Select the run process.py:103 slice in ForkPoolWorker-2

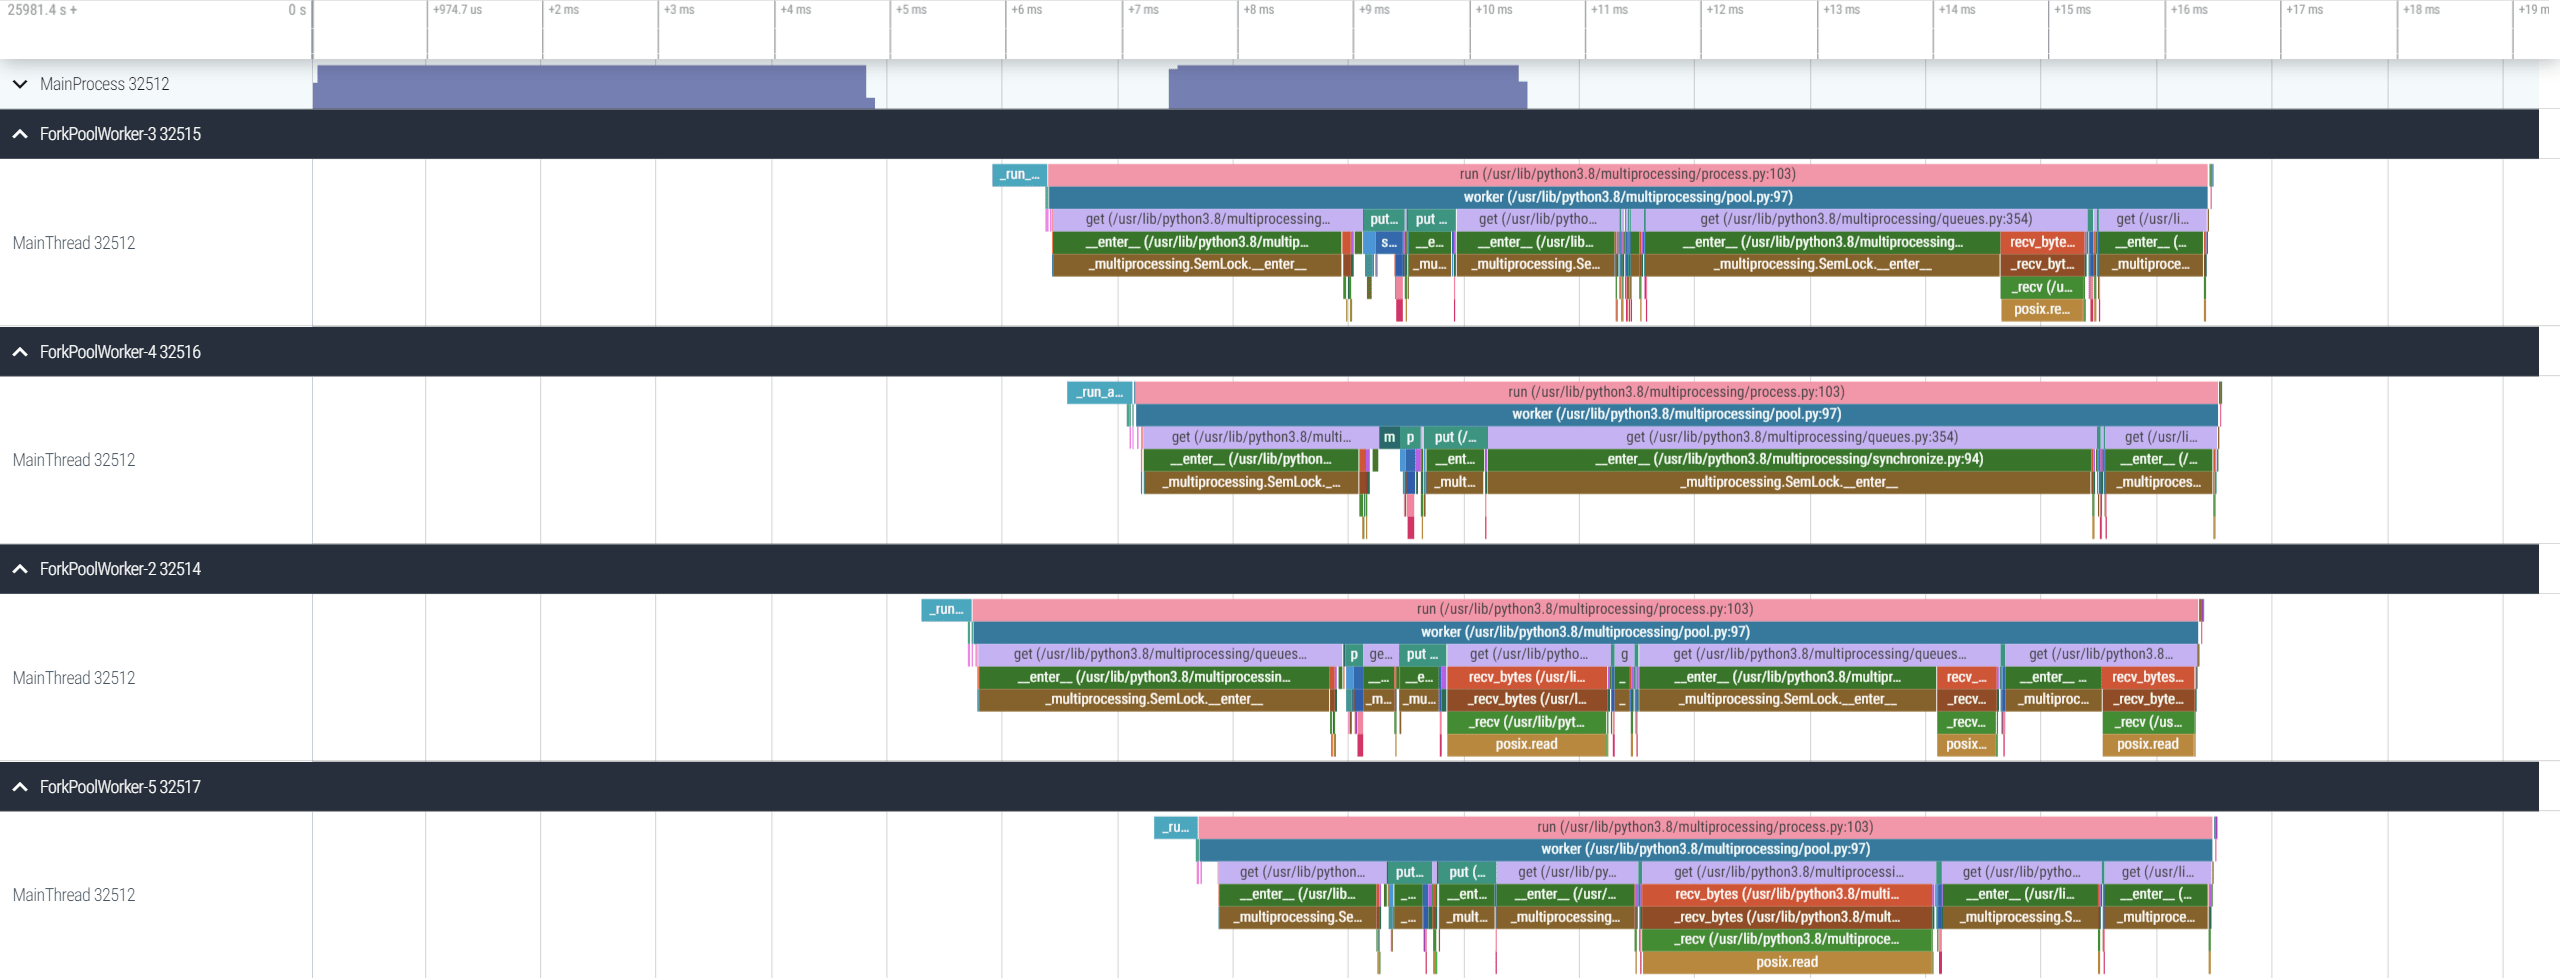tap(1585, 609)
